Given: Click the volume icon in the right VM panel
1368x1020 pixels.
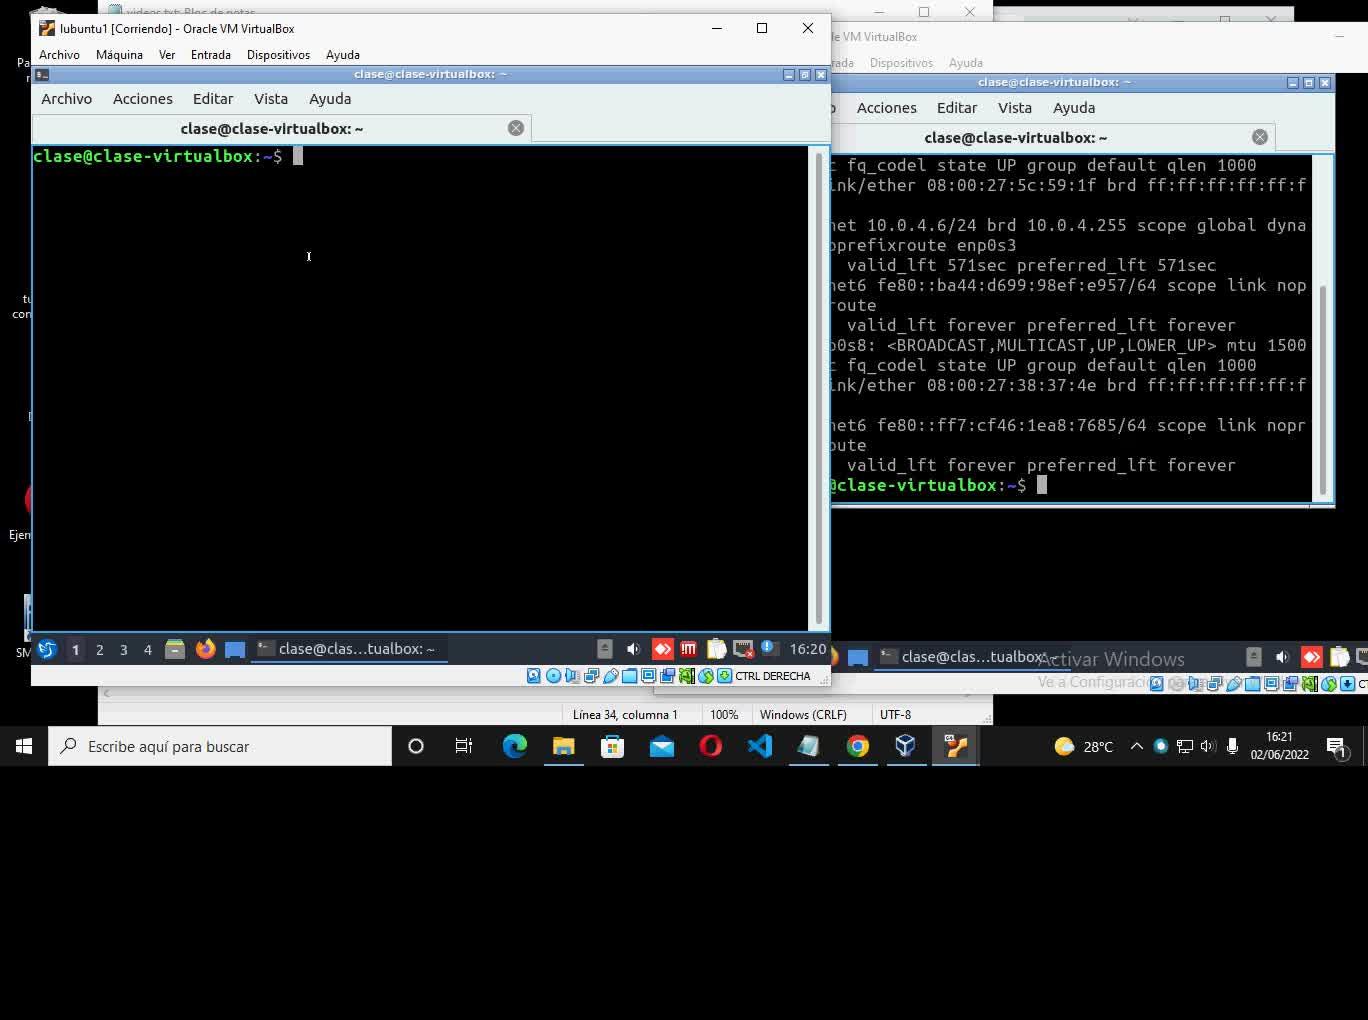Looking at the screenshot, I should (x=1283, y=657).
